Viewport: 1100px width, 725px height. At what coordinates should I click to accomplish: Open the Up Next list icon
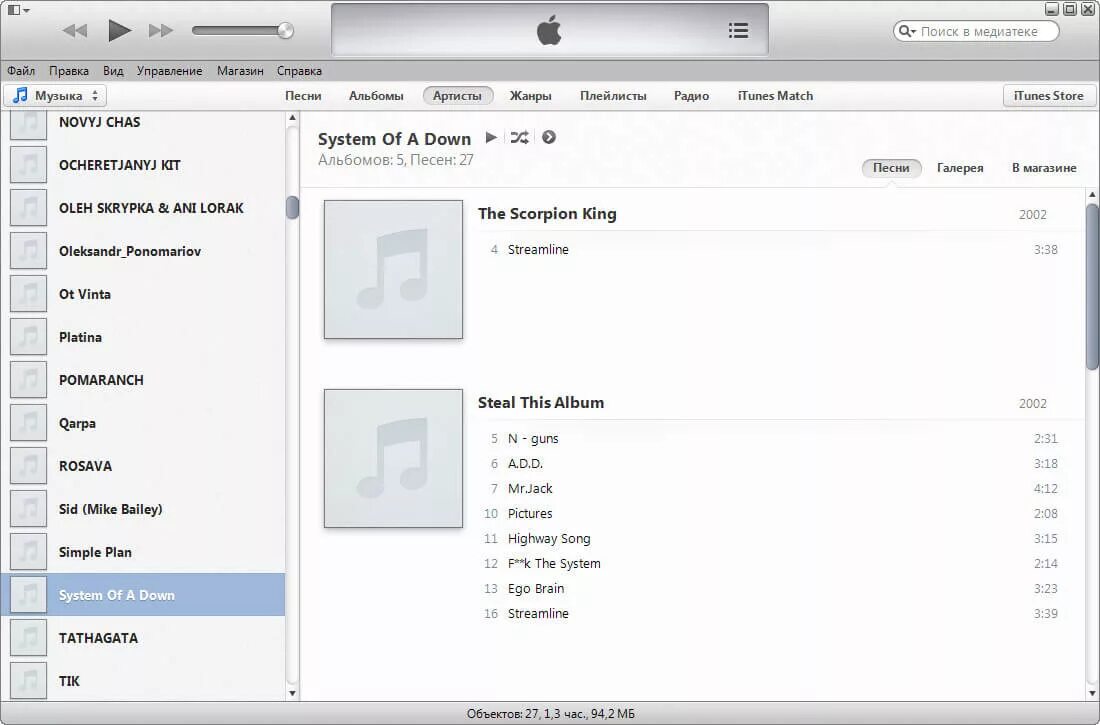click(738, 30)
